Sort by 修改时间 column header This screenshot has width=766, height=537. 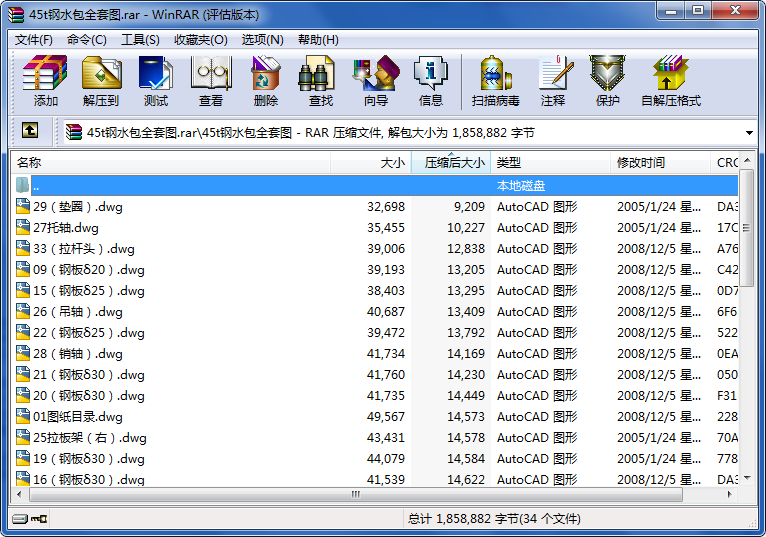660,163
